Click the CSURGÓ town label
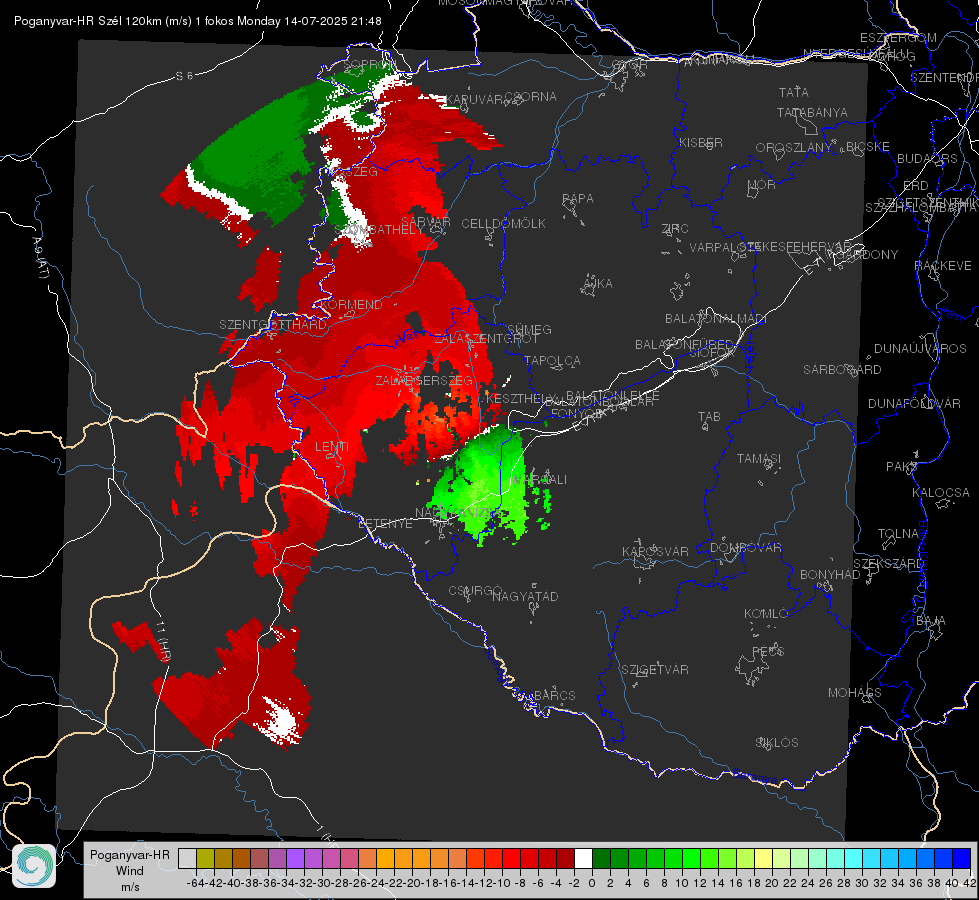The height and width of the screenshot is (900, 979). 475,591
